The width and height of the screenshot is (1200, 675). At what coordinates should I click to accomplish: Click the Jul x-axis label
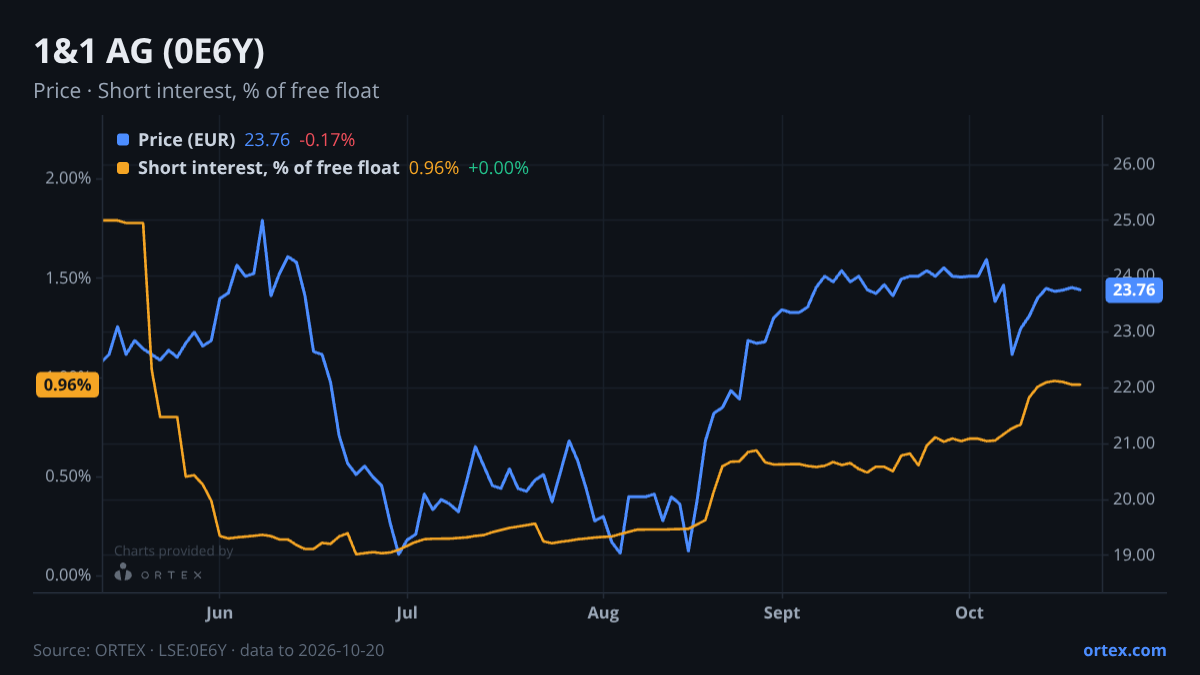coord(406,613)
